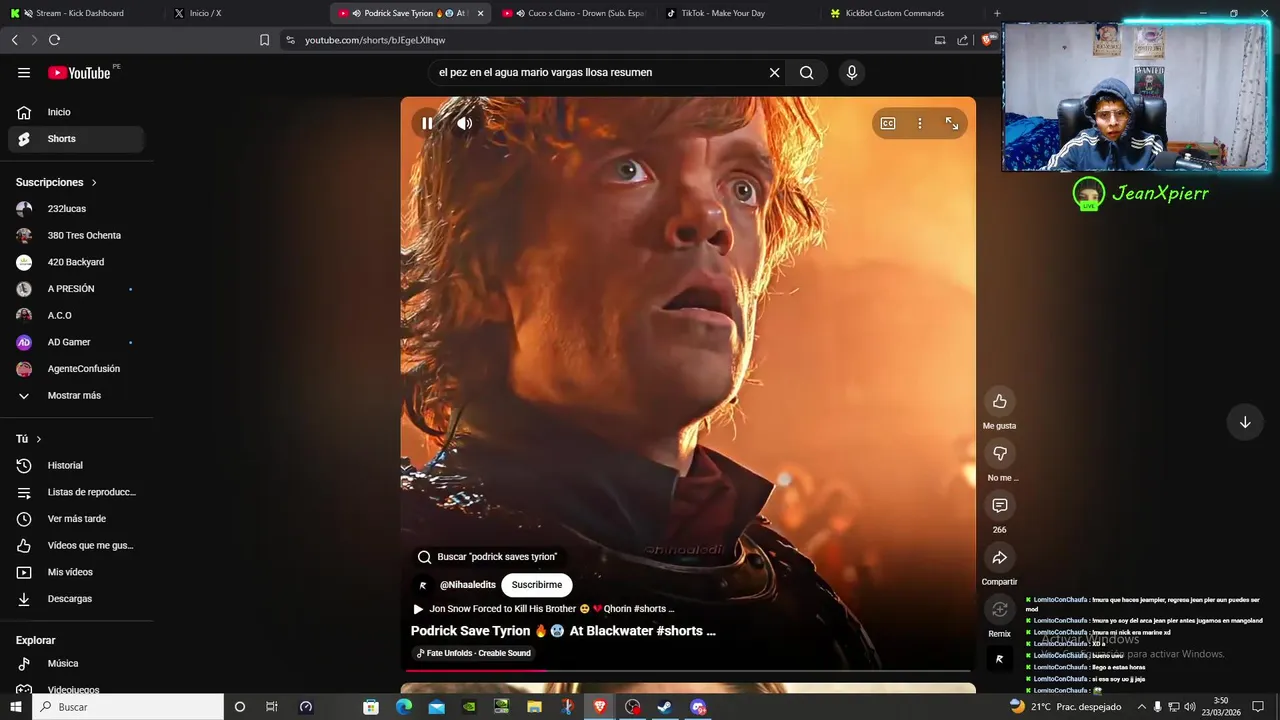Mute the Short's volume speaker icon
Screen dimensions: 1280x720
(x=465, y=123)
